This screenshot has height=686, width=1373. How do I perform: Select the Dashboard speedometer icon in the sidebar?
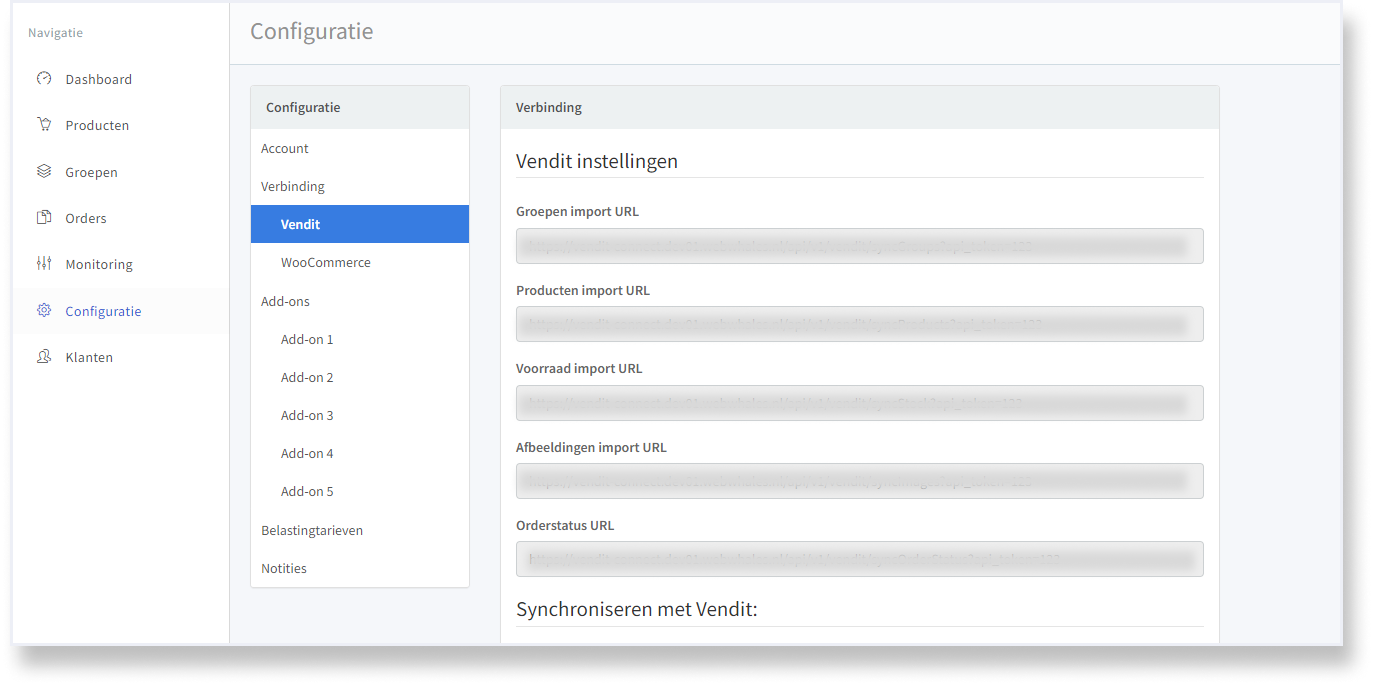pyautogui.click(x=43, y=78)
